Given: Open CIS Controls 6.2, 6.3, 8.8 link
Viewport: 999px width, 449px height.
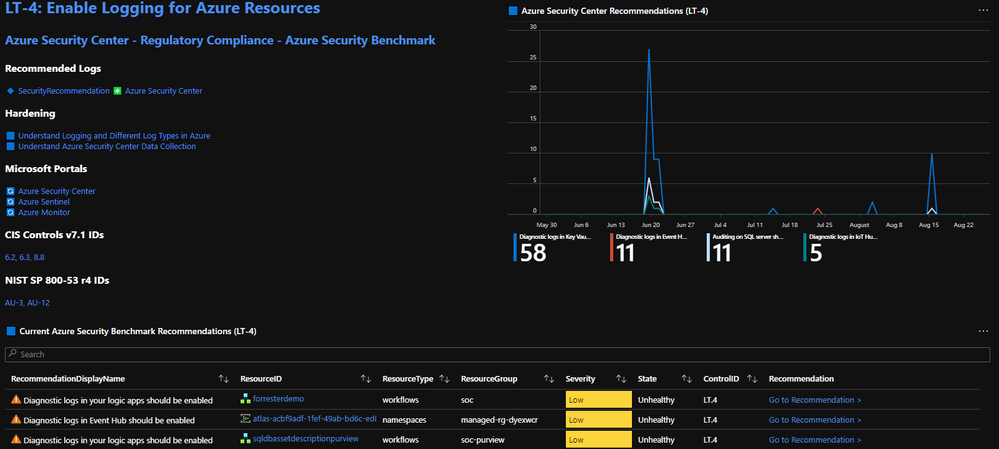Looking at the screenshot, I should (x=25, y=257).
